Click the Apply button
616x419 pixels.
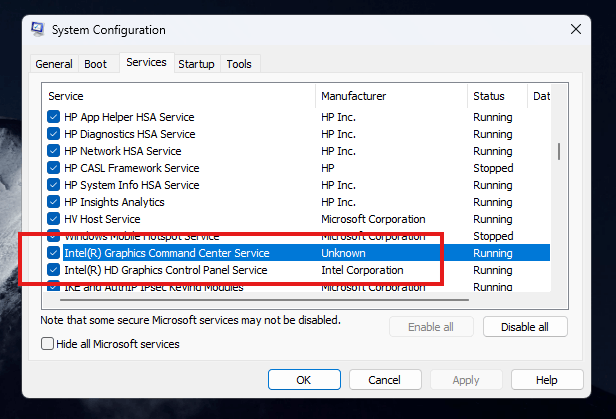click(x=466, y=380)
